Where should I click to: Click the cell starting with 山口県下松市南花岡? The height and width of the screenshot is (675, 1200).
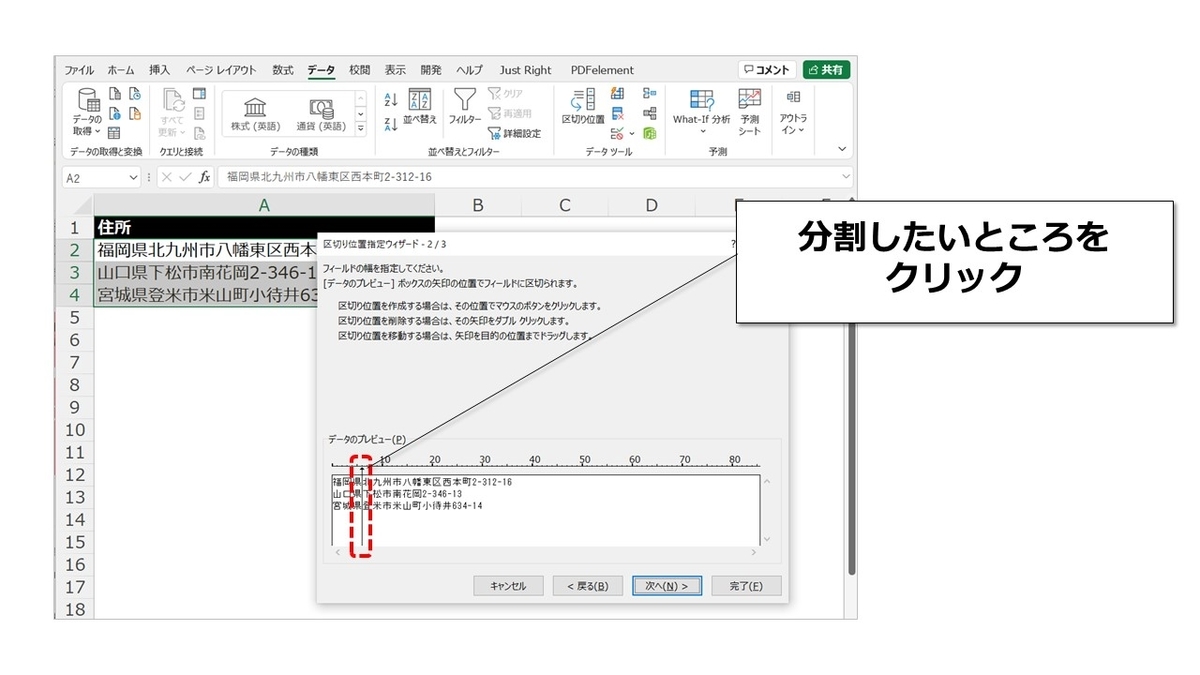(x=206, y=272)
